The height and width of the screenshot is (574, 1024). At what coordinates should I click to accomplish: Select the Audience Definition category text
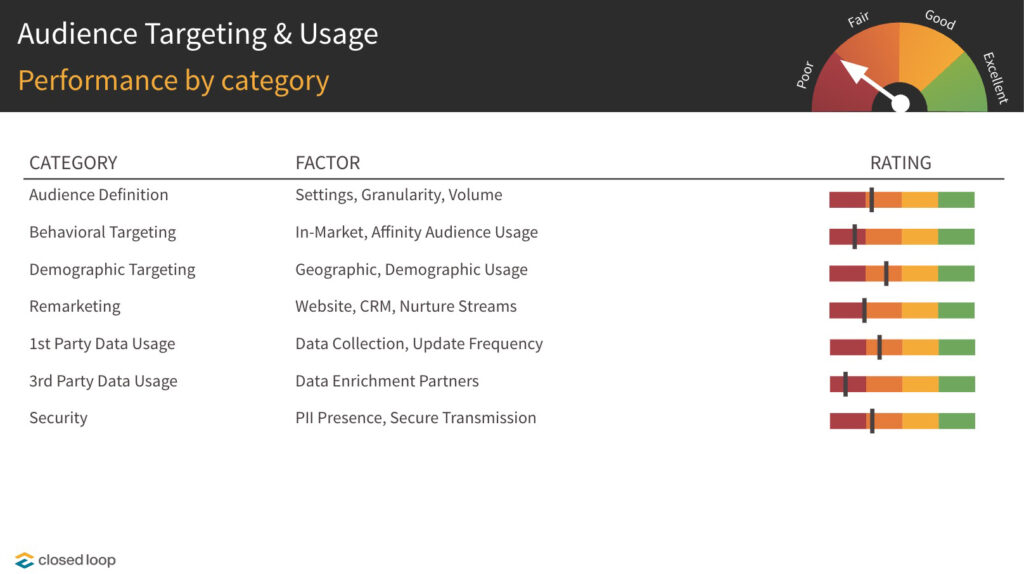(99, 195)
